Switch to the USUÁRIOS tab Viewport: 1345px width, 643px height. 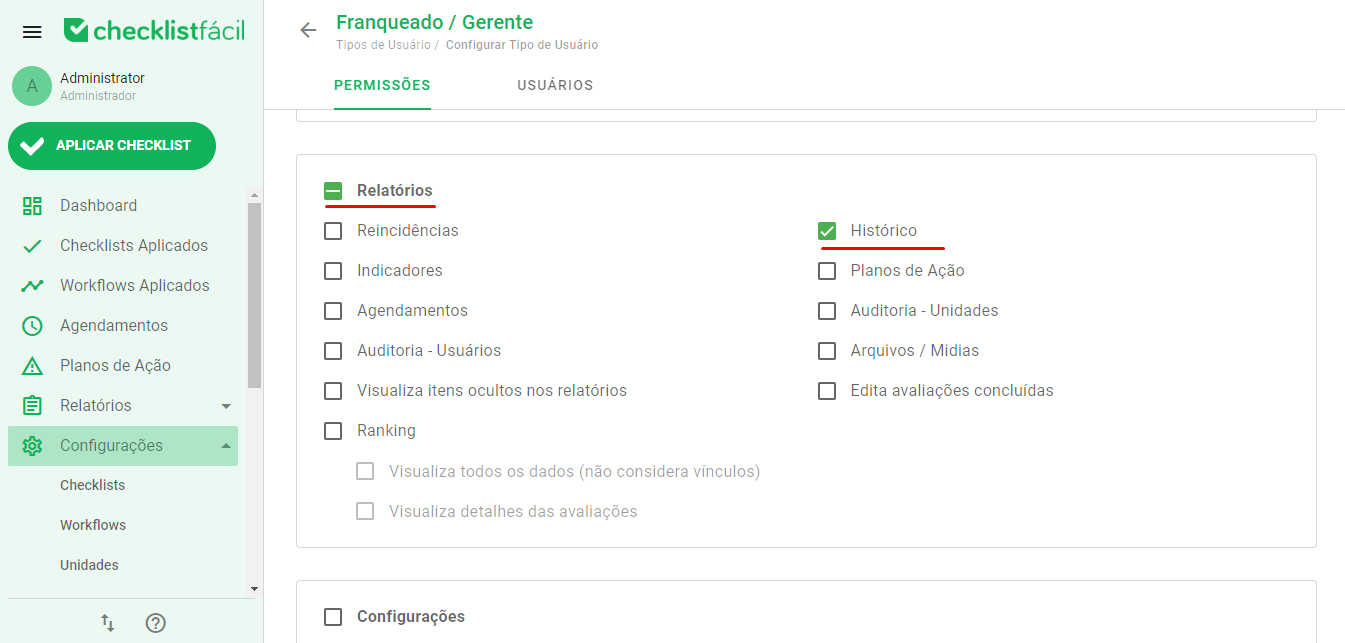point(554,86)
